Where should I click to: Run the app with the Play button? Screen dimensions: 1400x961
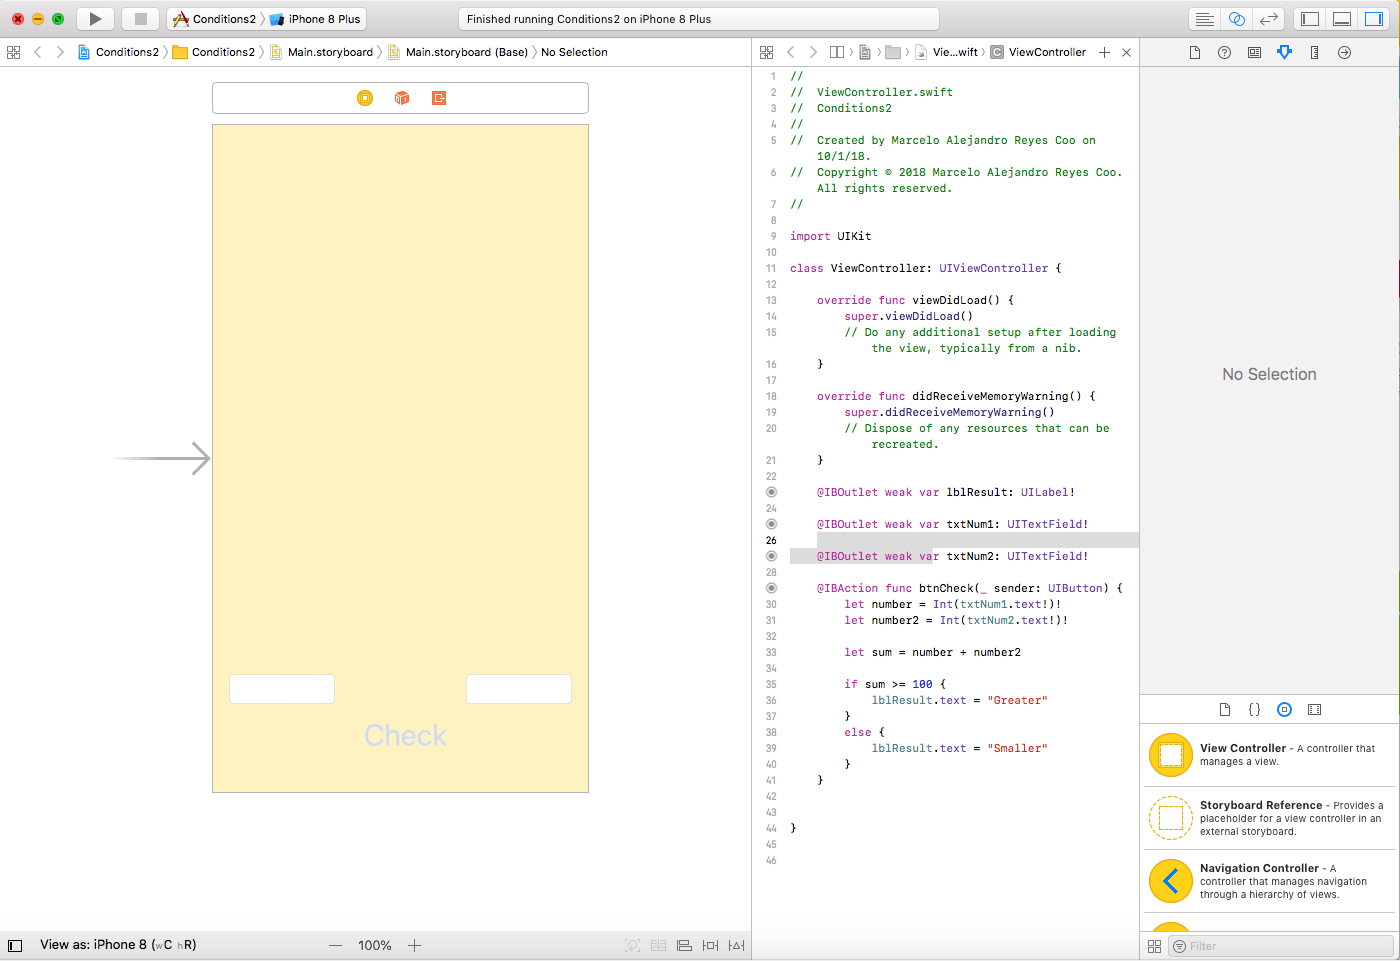coord(95,19)
